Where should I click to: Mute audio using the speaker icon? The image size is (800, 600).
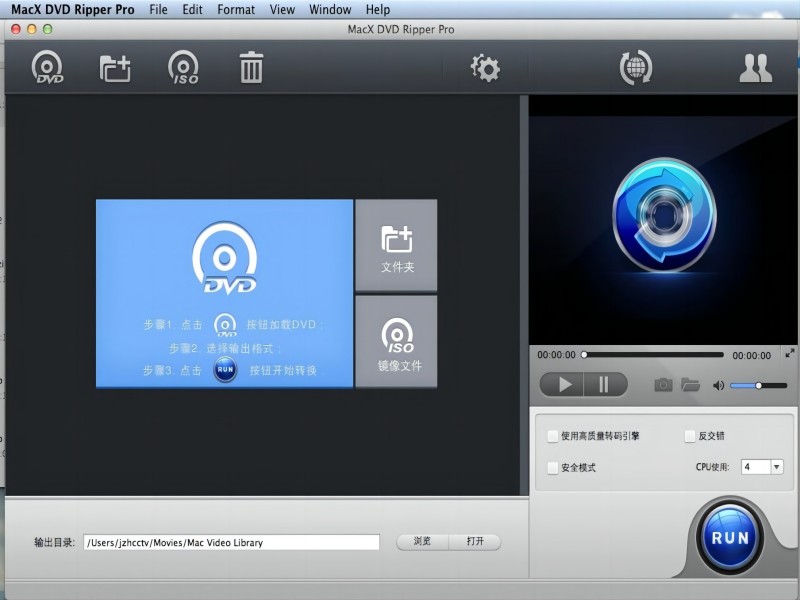point(718,385)
